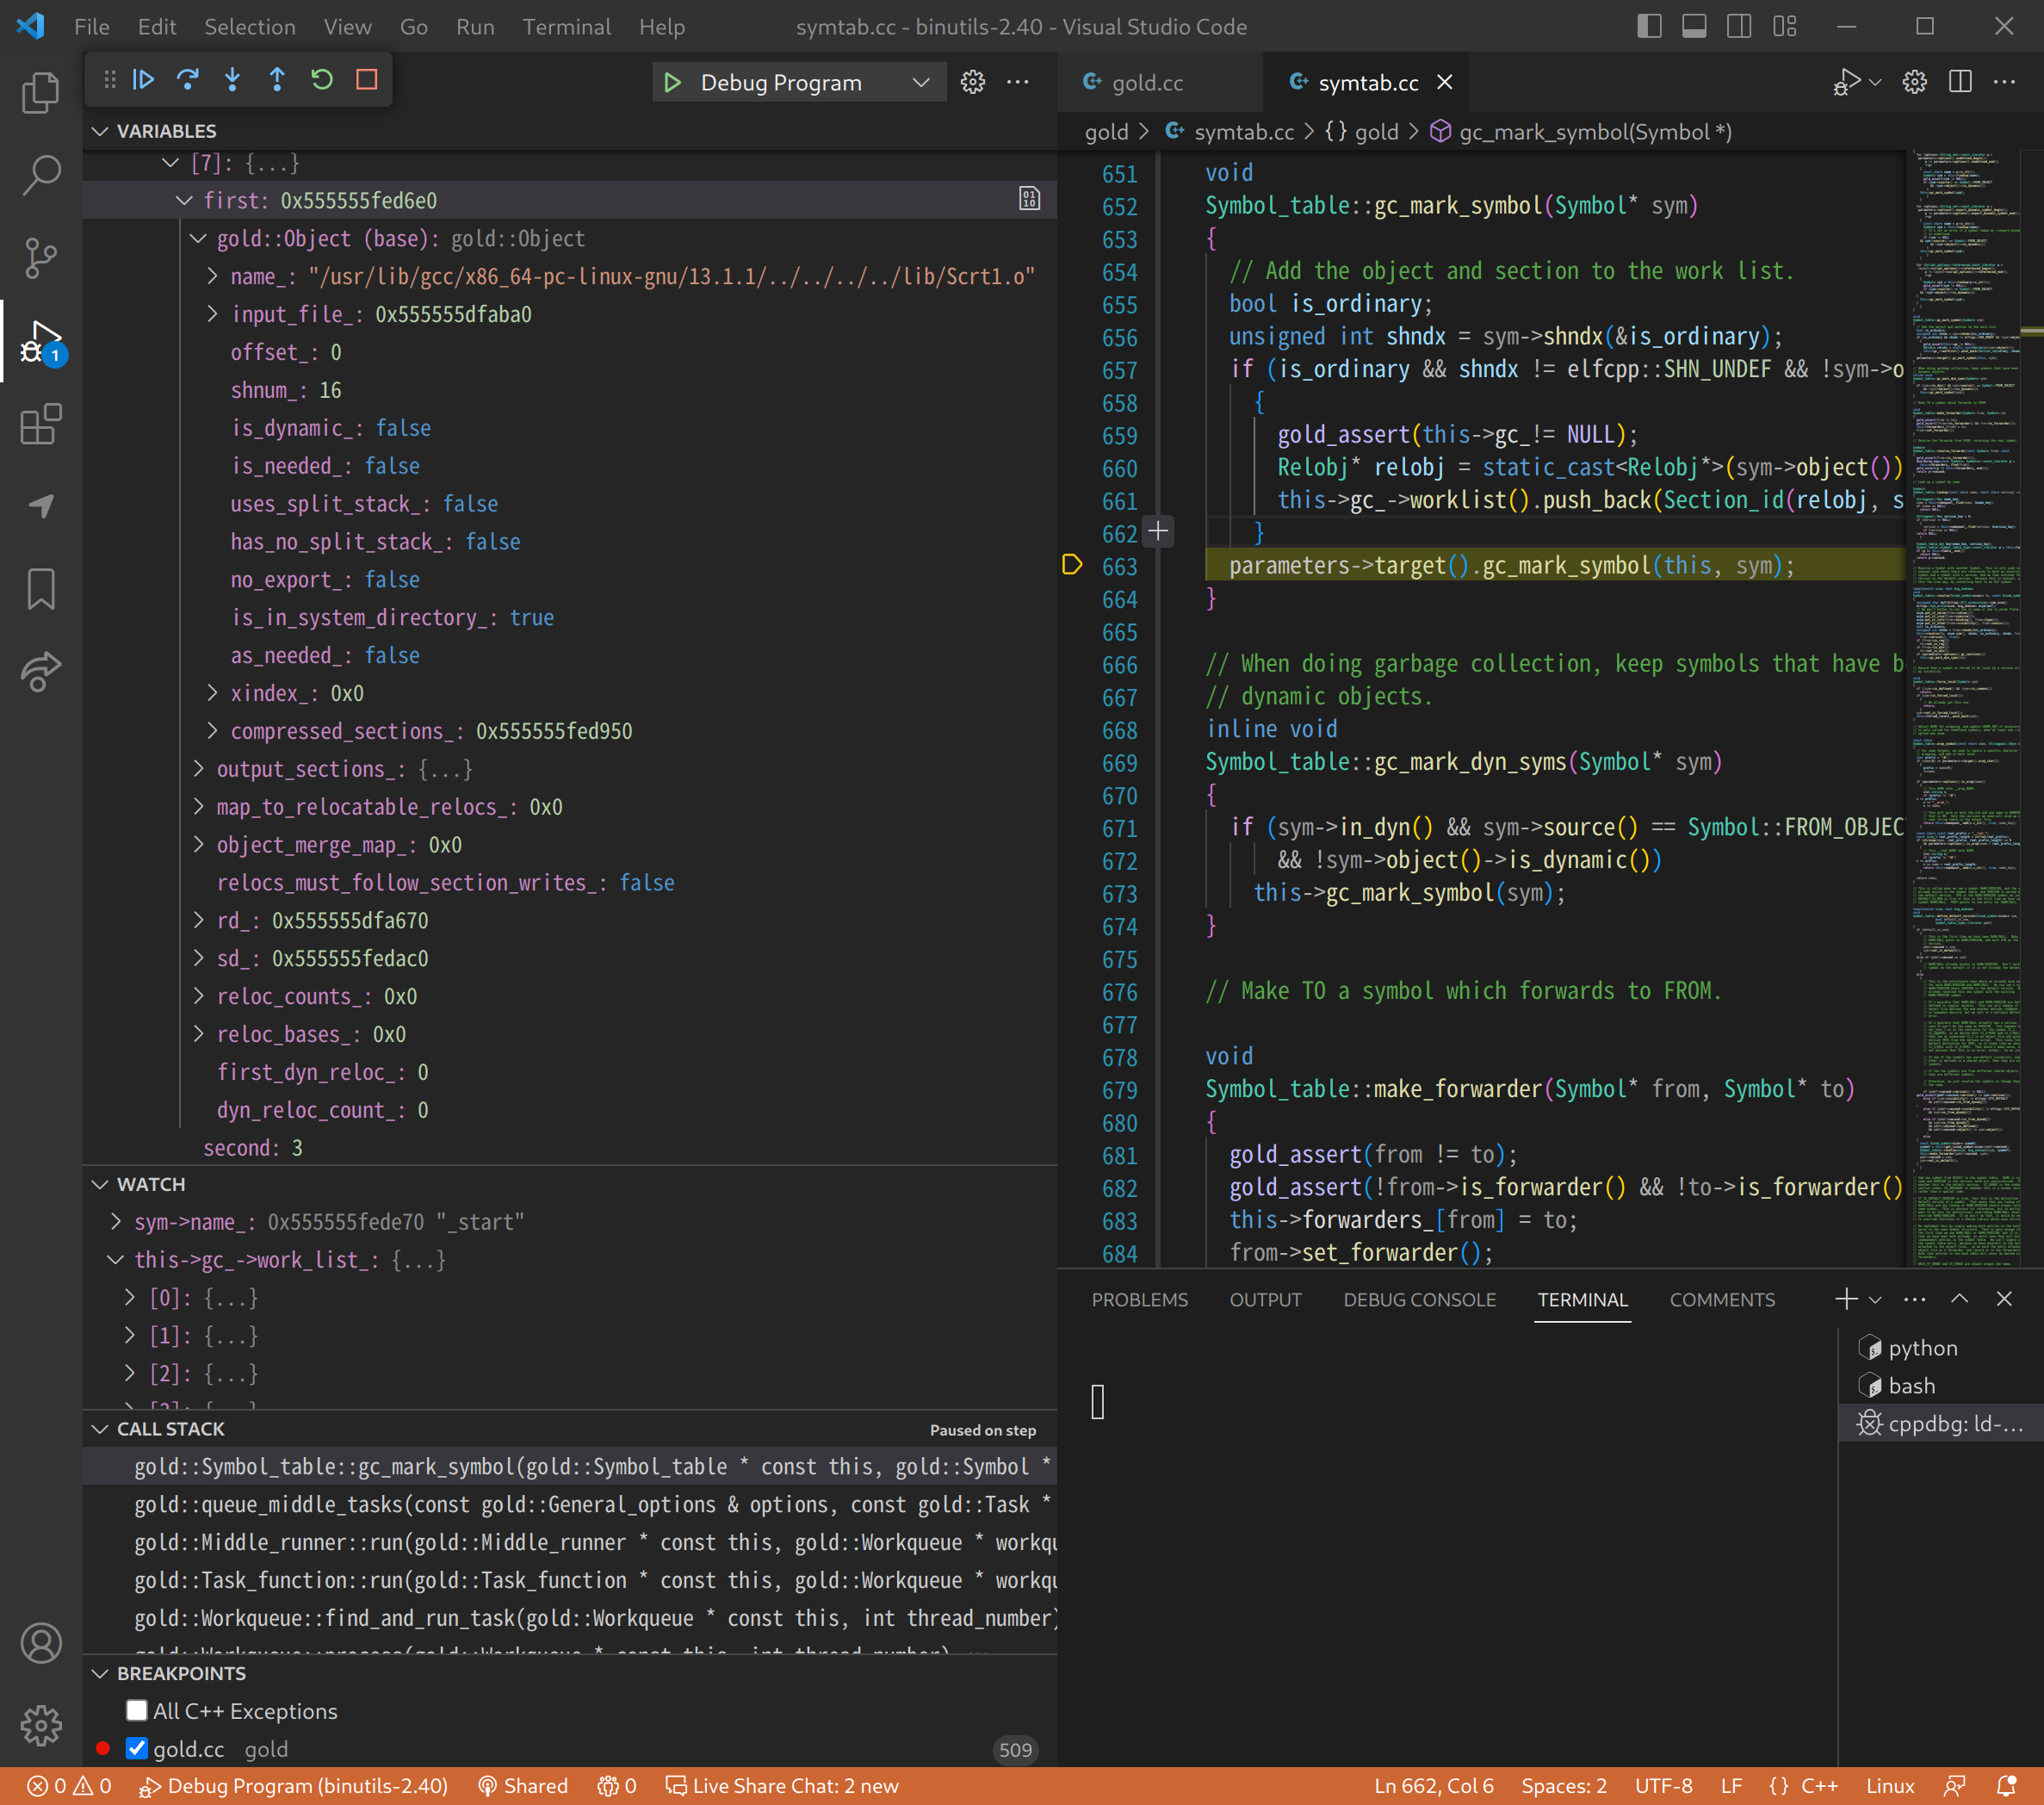Stop the debug session

point(367,80)
